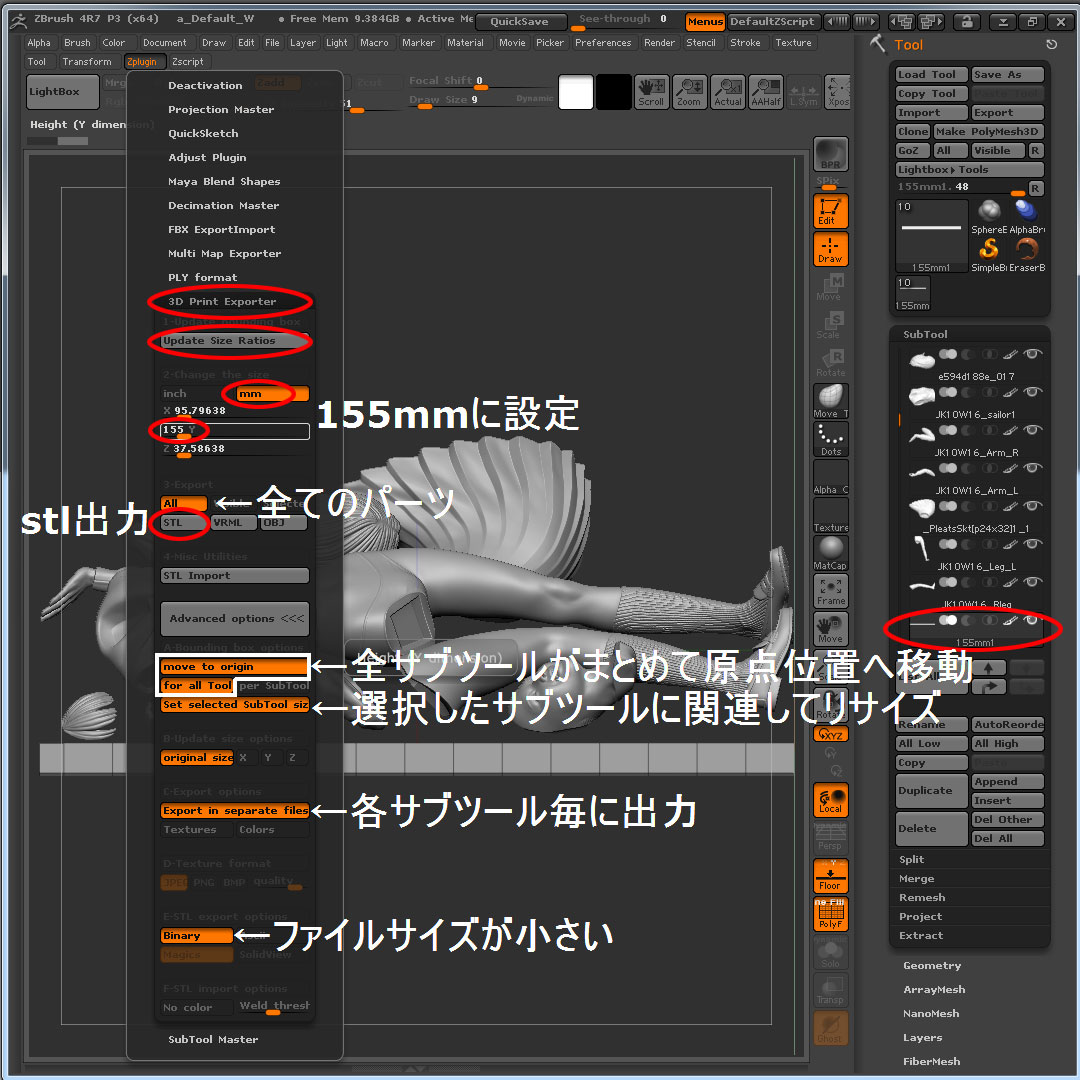Toggle visibility of JK10W16_Arm_R subtool
1080x1080 pixels.
(1032, 430)
